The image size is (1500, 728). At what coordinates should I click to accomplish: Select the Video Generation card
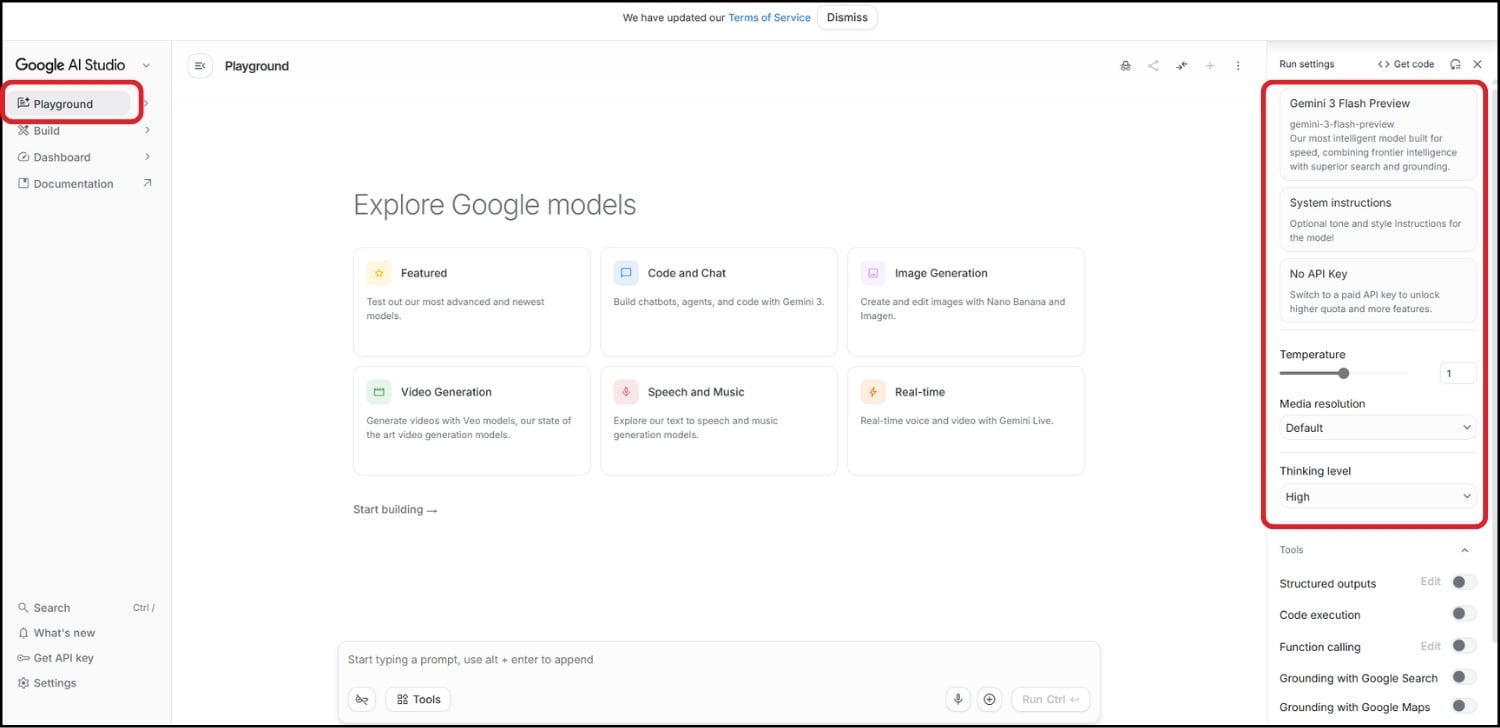click(471, 420)
